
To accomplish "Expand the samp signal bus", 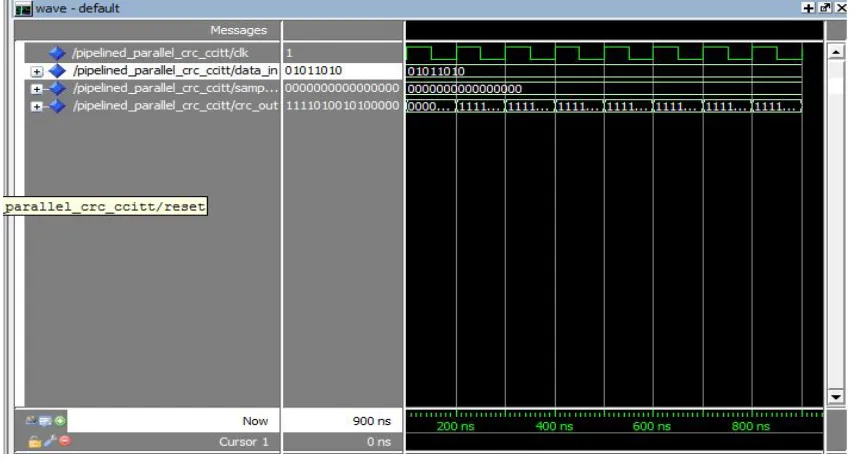I will 37,89.
